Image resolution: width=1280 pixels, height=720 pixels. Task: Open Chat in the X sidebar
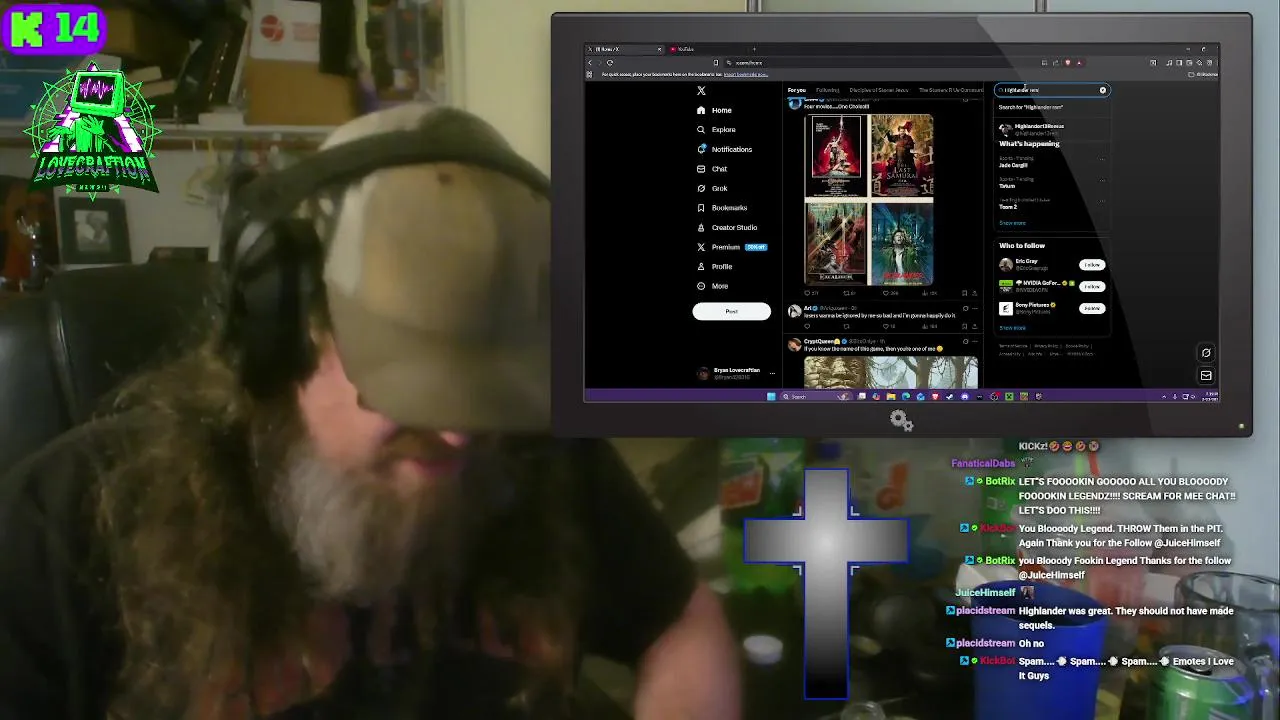[711, 169]
